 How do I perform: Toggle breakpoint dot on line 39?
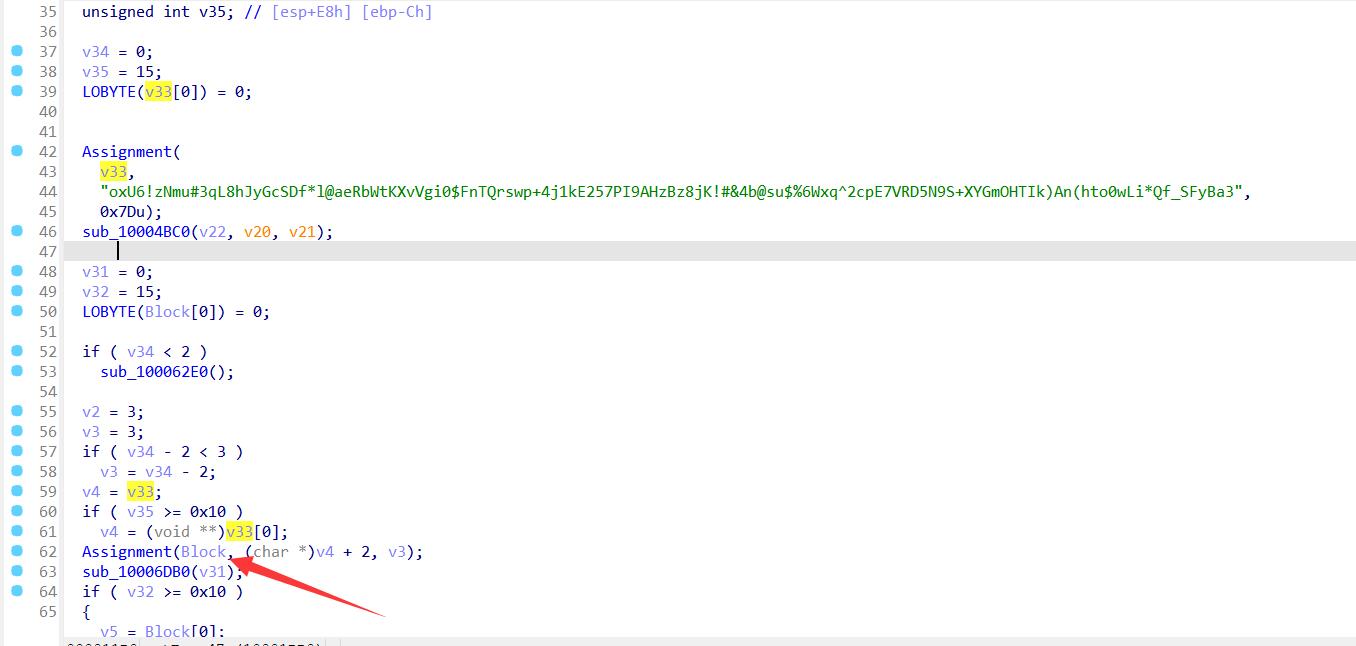pyautogui.click(x=17, y=91)
